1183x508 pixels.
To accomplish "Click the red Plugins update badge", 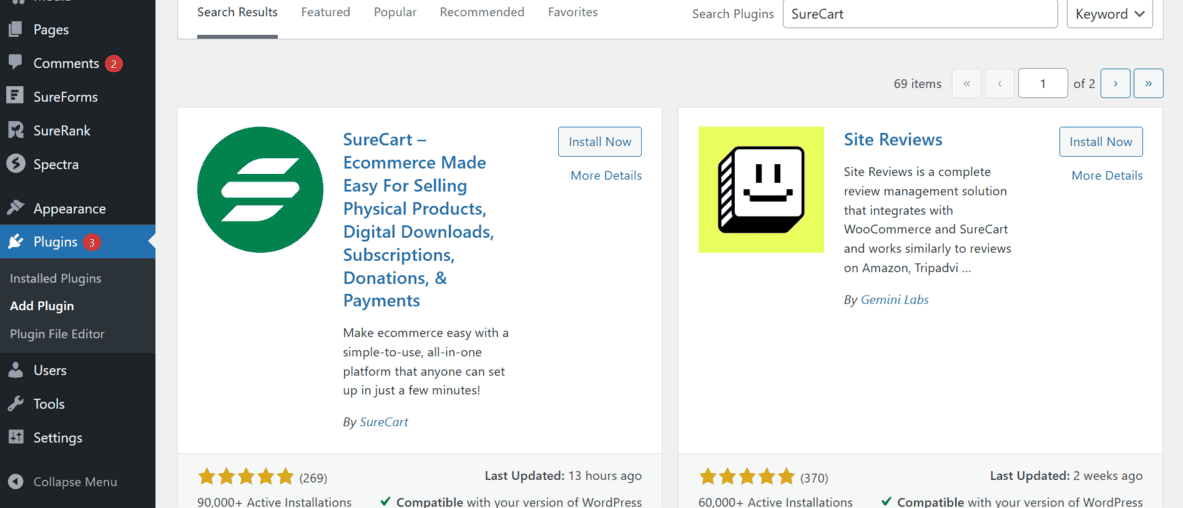I will click(x=91, y=242).
